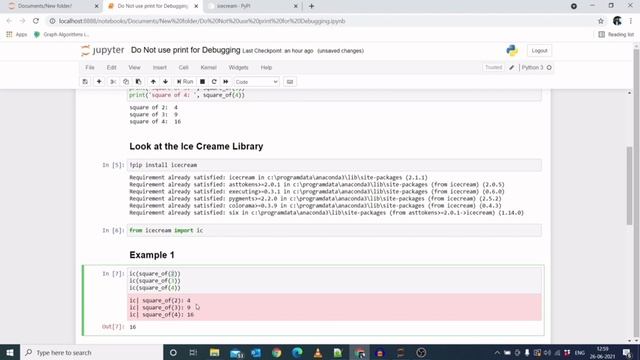Click the taskbar search box
Viewport: 640px width, 360px height.
click(x=91, y=352)
